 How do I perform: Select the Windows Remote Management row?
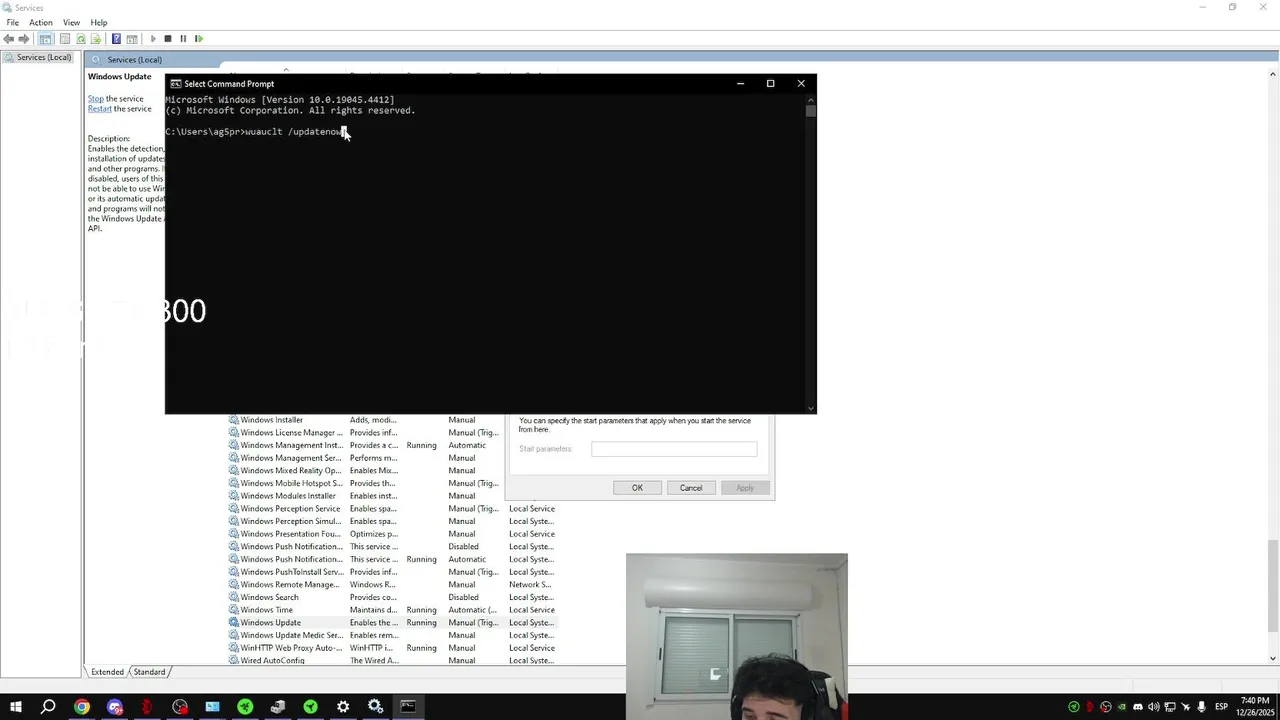pyautogui.click(x=391, y=585)
